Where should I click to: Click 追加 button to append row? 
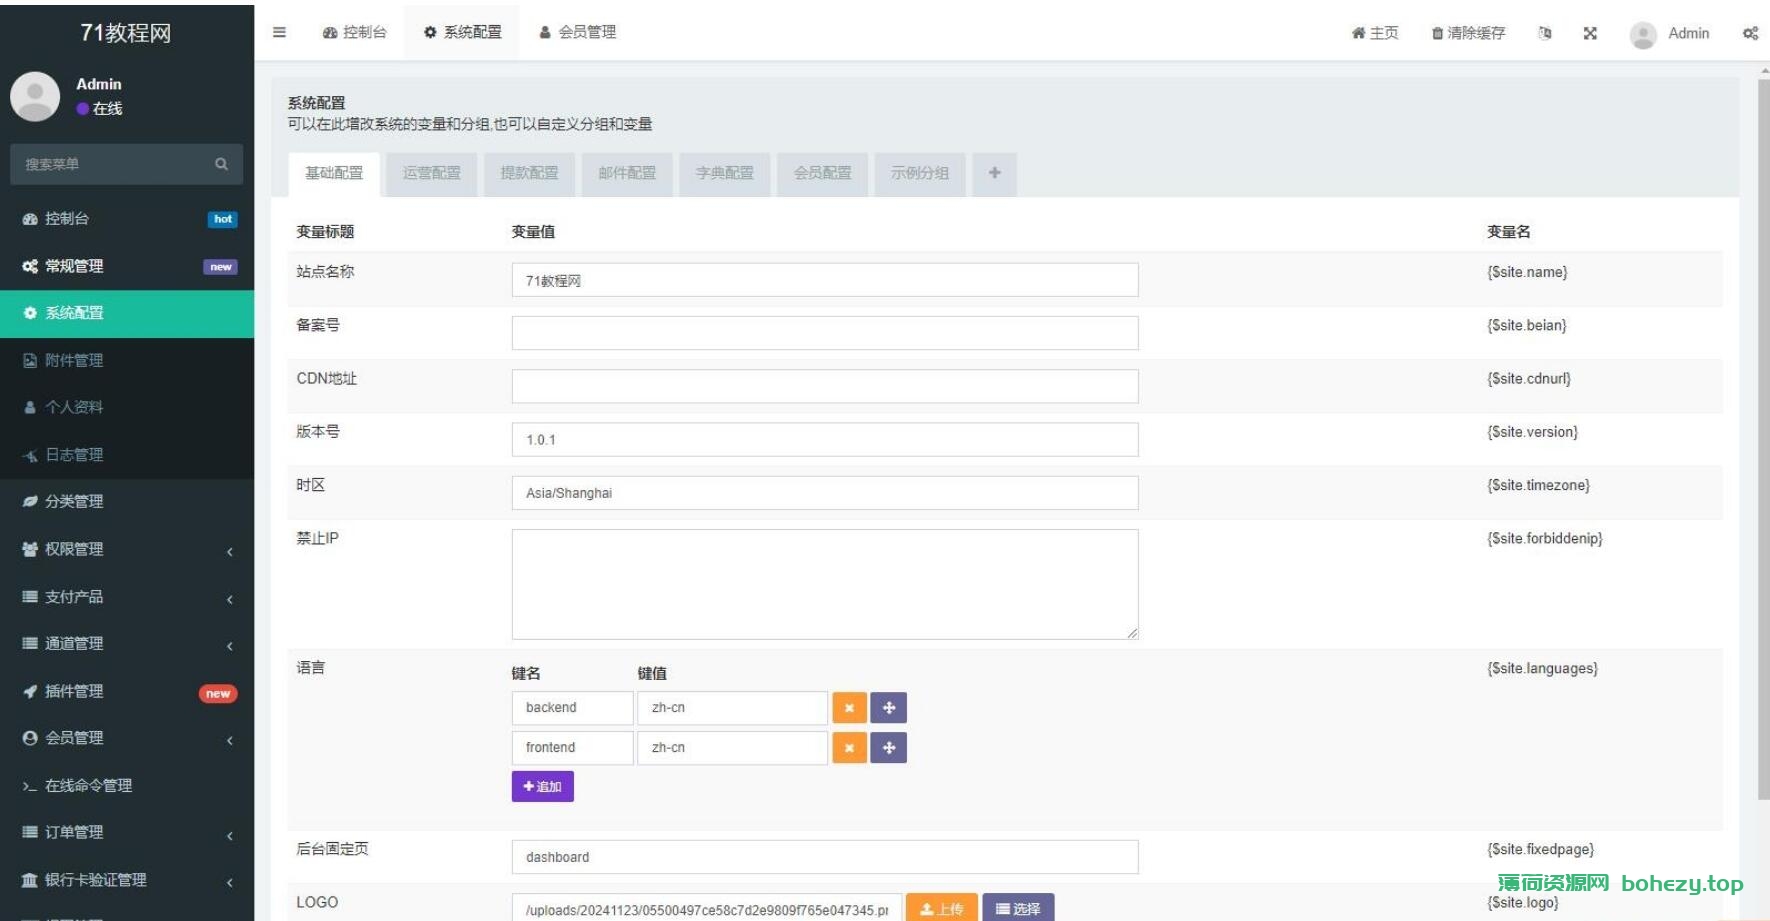[x=543, y=787]
